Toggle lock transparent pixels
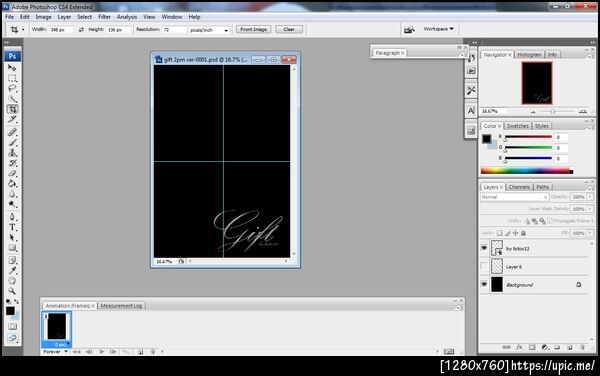This screenshot has width=600, height=376. click(499, 233)
